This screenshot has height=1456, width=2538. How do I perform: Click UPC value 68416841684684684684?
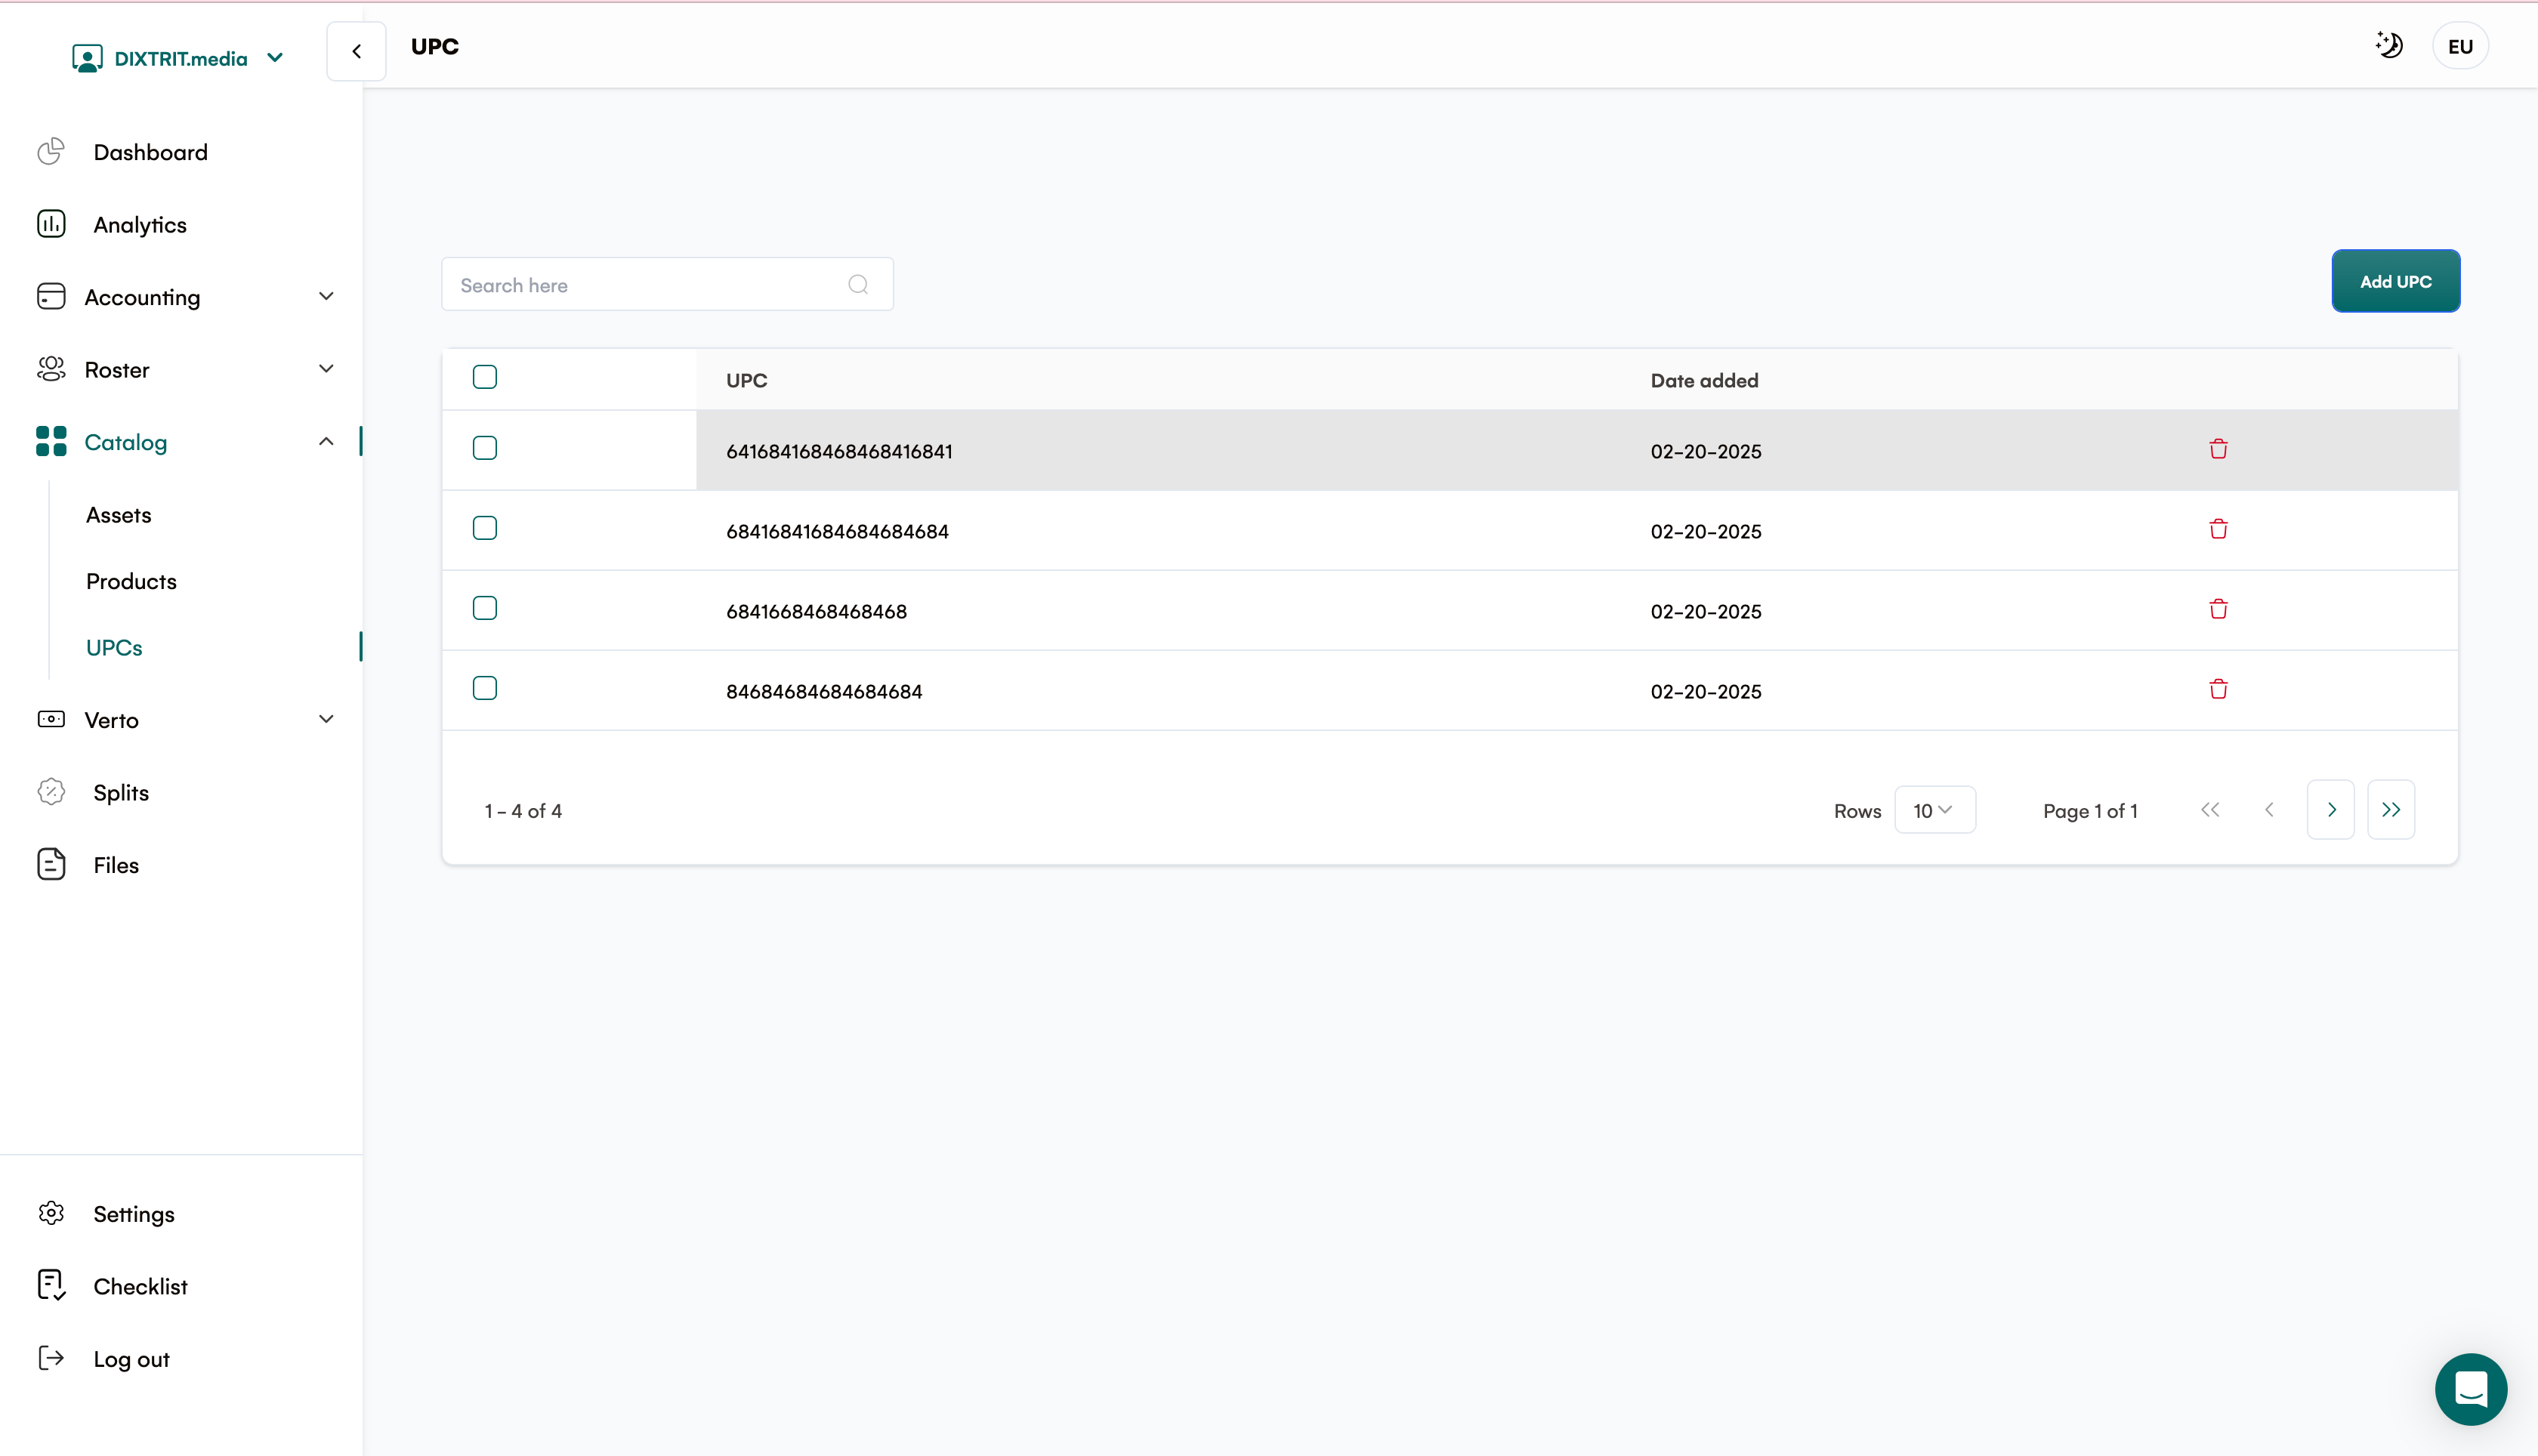[837, 531]
